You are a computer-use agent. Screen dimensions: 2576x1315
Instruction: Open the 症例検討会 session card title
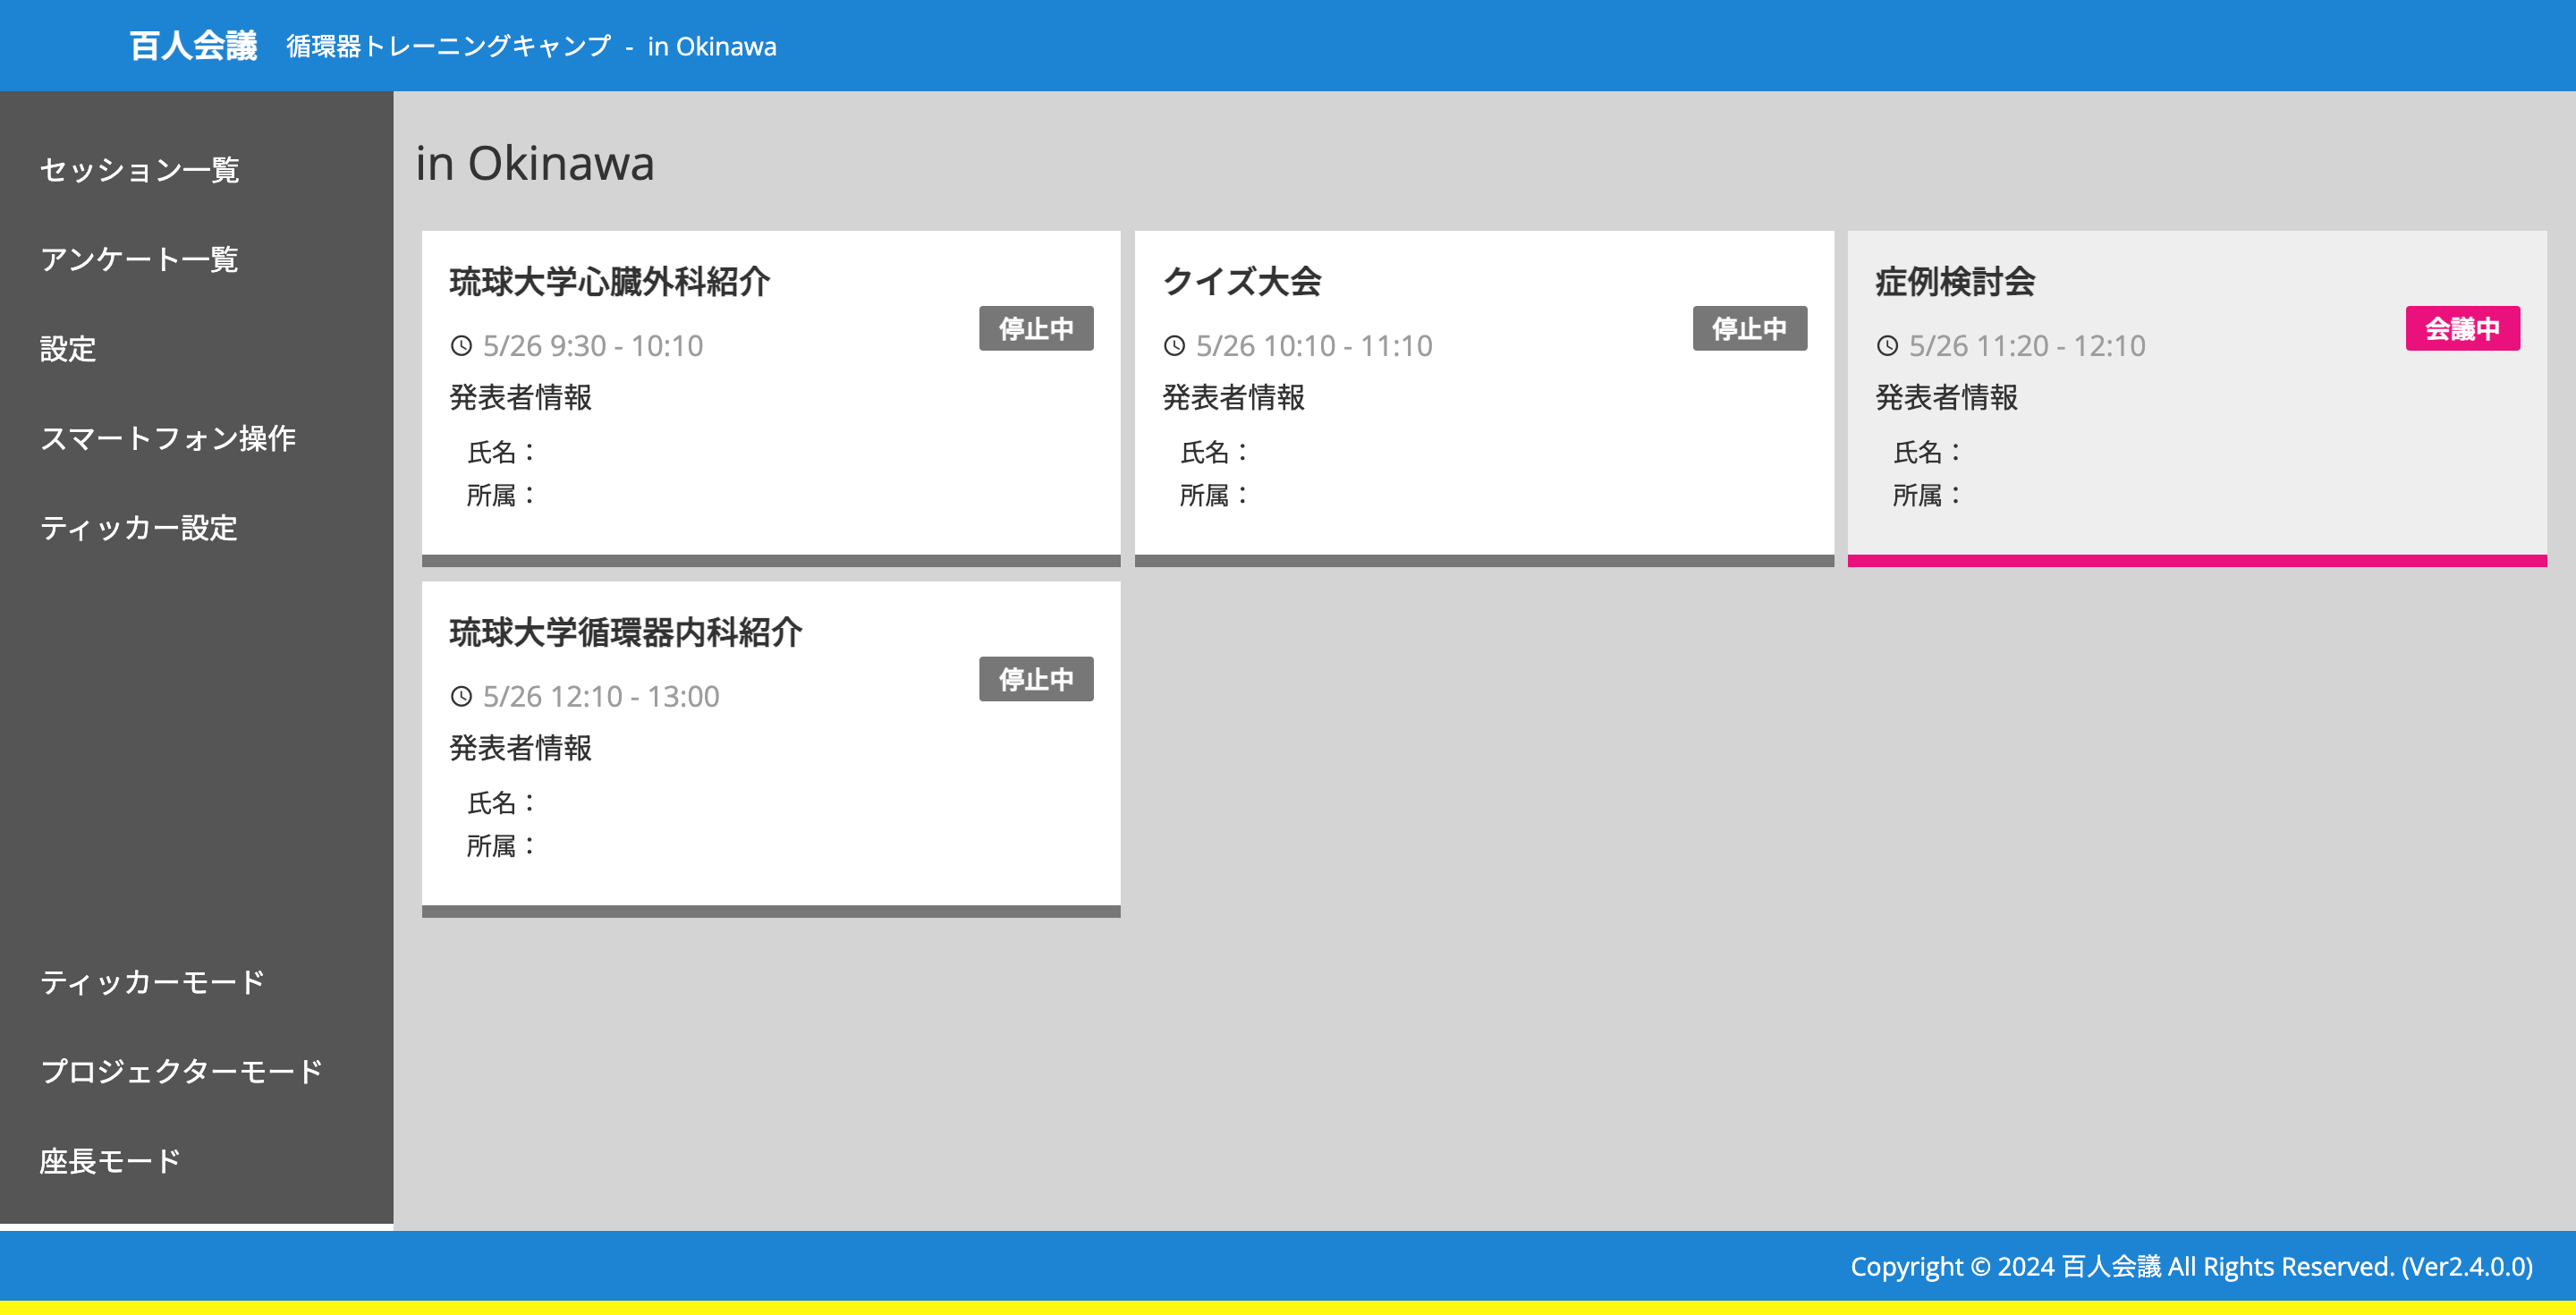point(1955,282)
